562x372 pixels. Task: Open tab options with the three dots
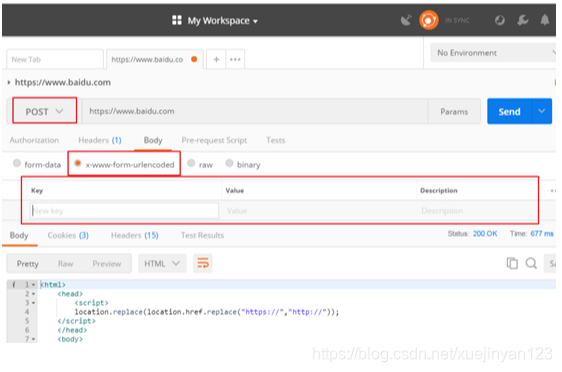tap(235, 59)
